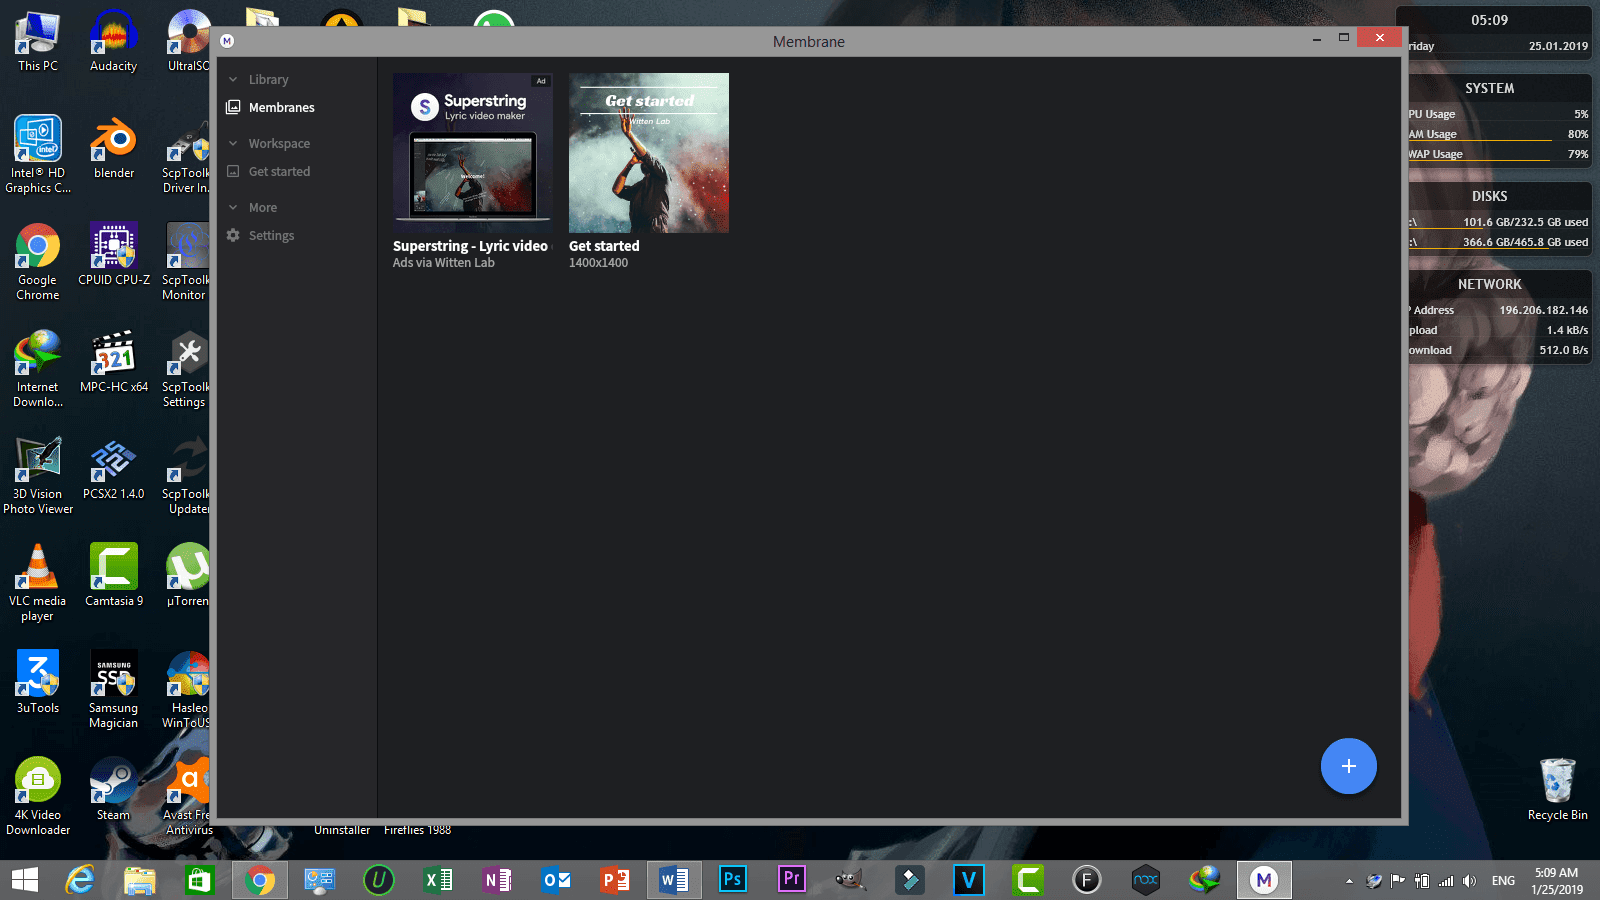This screenshot has width=1600, height=900.
Task: Select Get started in the sidebar
Action: (x=280, y=171)
